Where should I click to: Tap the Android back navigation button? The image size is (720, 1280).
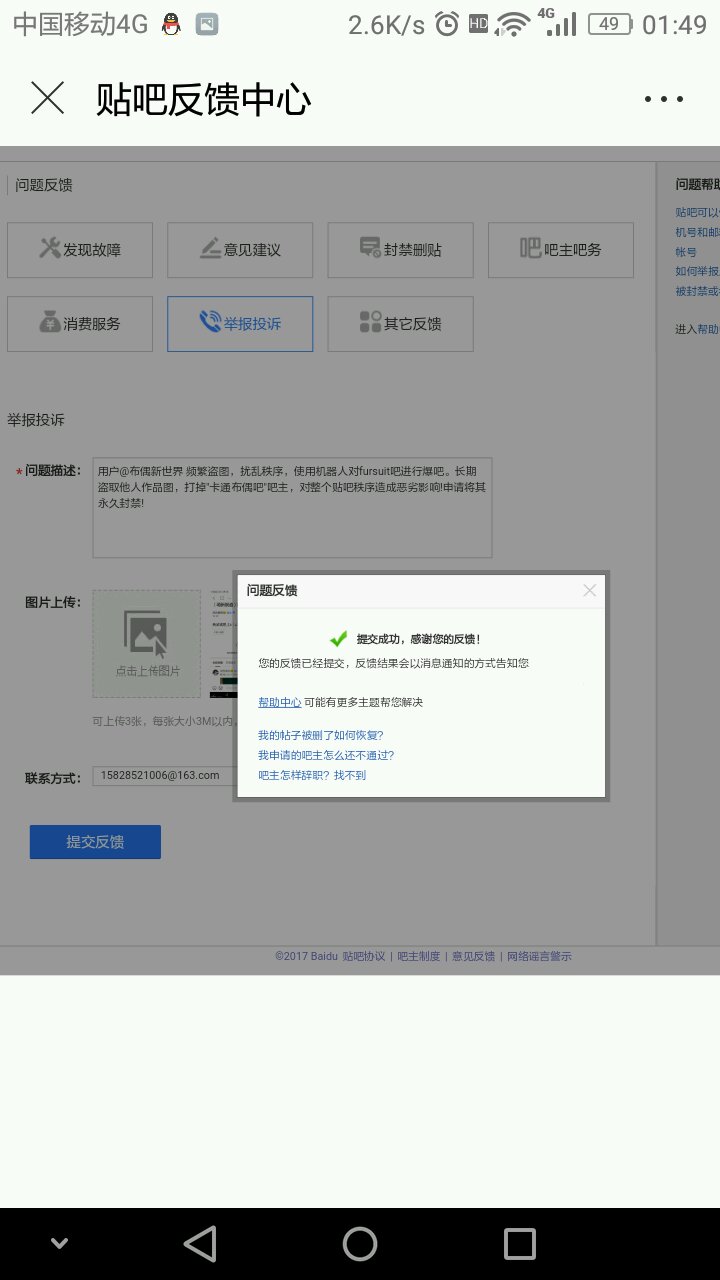pyautogui.click(x=200, y=1244)
